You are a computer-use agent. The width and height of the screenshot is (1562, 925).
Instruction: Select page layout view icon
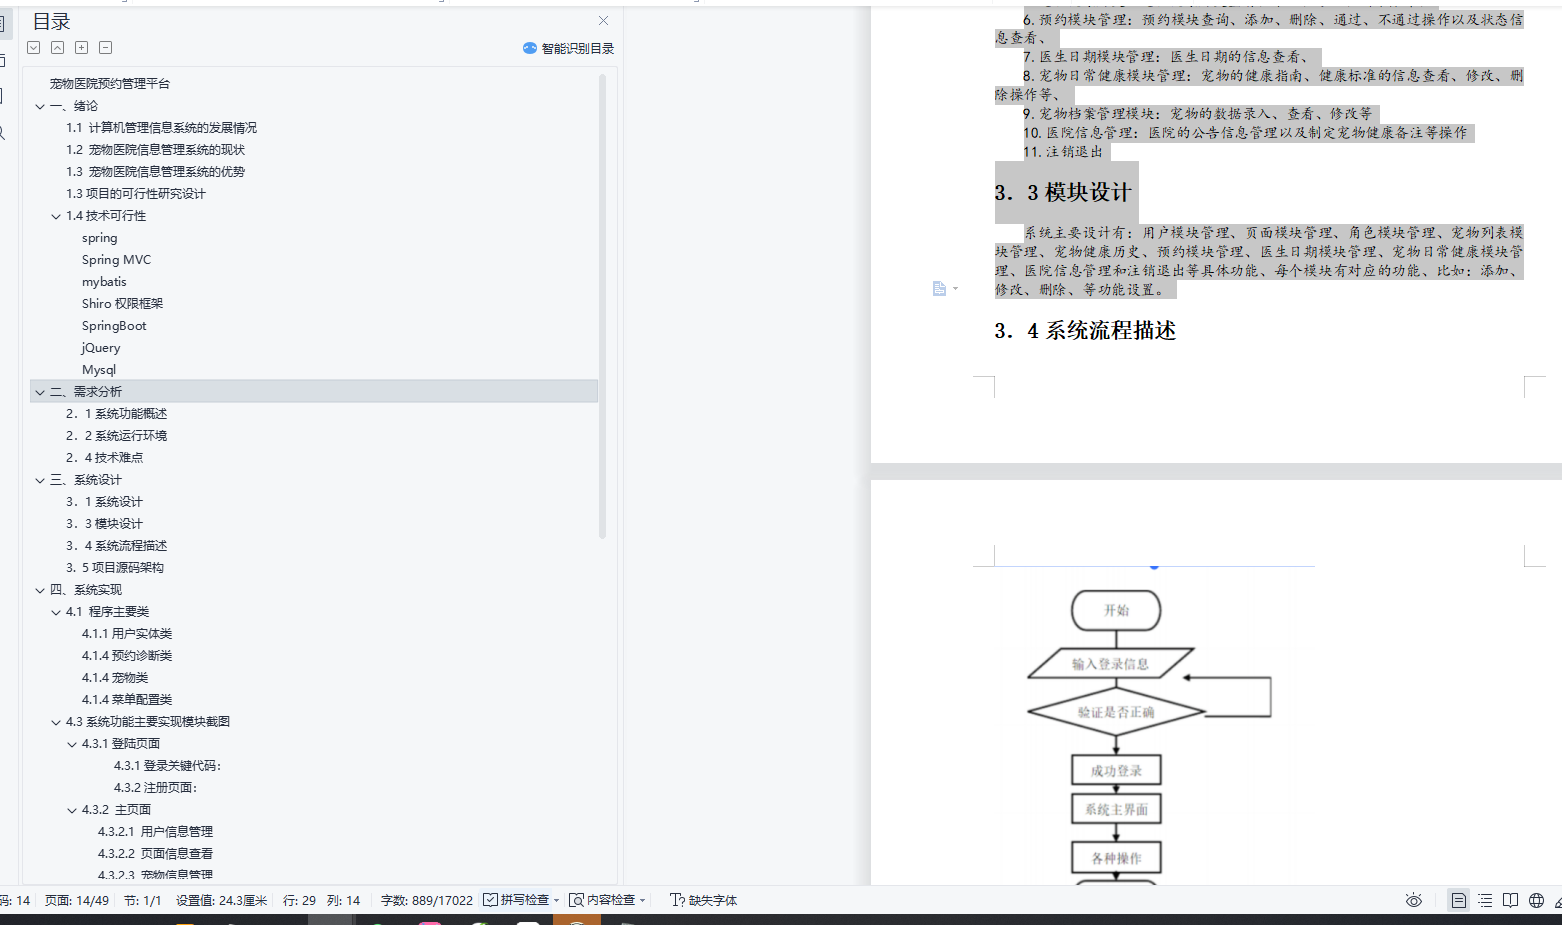[1459, 901]
